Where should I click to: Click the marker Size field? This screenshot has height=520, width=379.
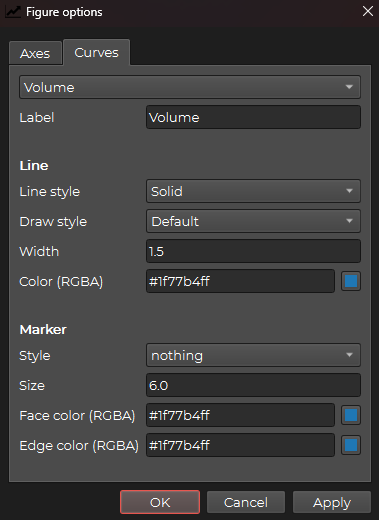(x=253, y=385)
